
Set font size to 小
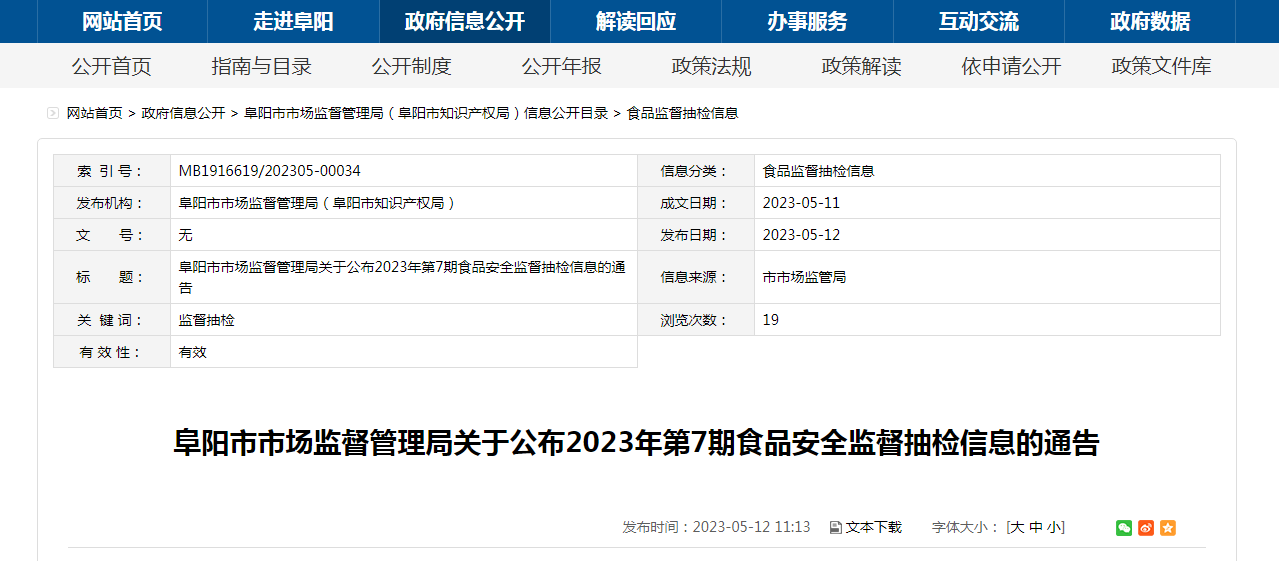[x=1054, y=528]
